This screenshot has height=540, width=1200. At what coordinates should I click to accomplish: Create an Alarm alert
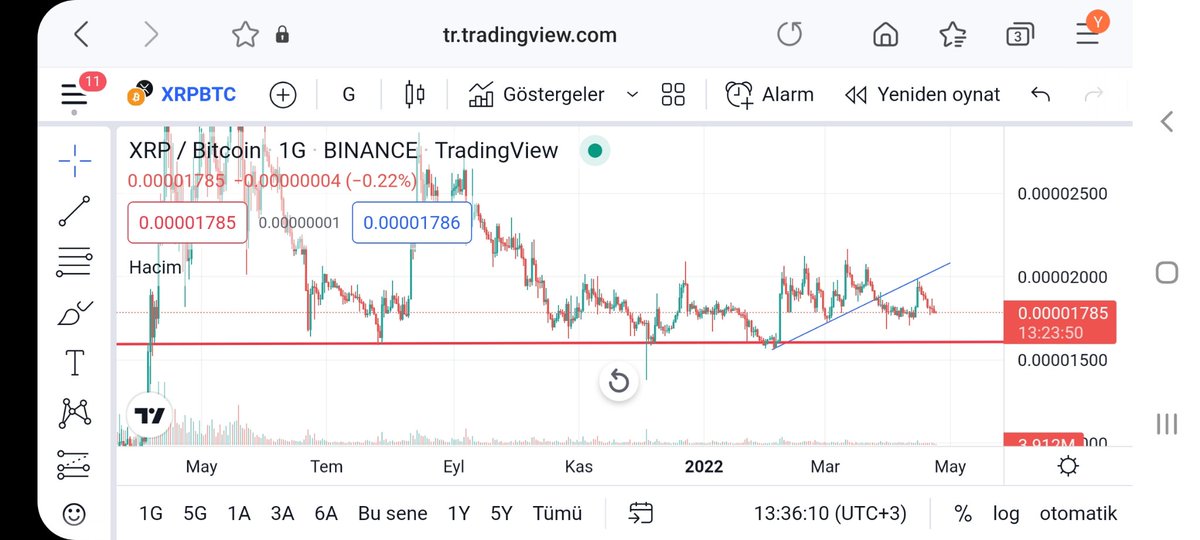[769, 95]
